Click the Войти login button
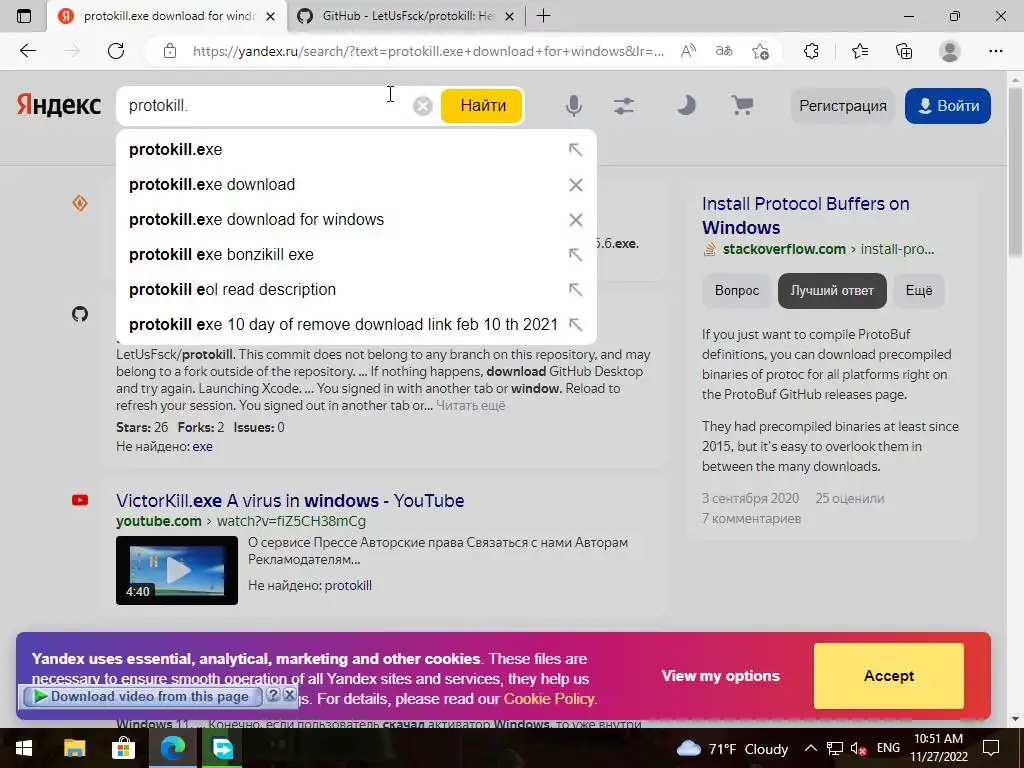Image resolution: width=1024 pixels, height=768 pixels. click(x=948, y=106)
